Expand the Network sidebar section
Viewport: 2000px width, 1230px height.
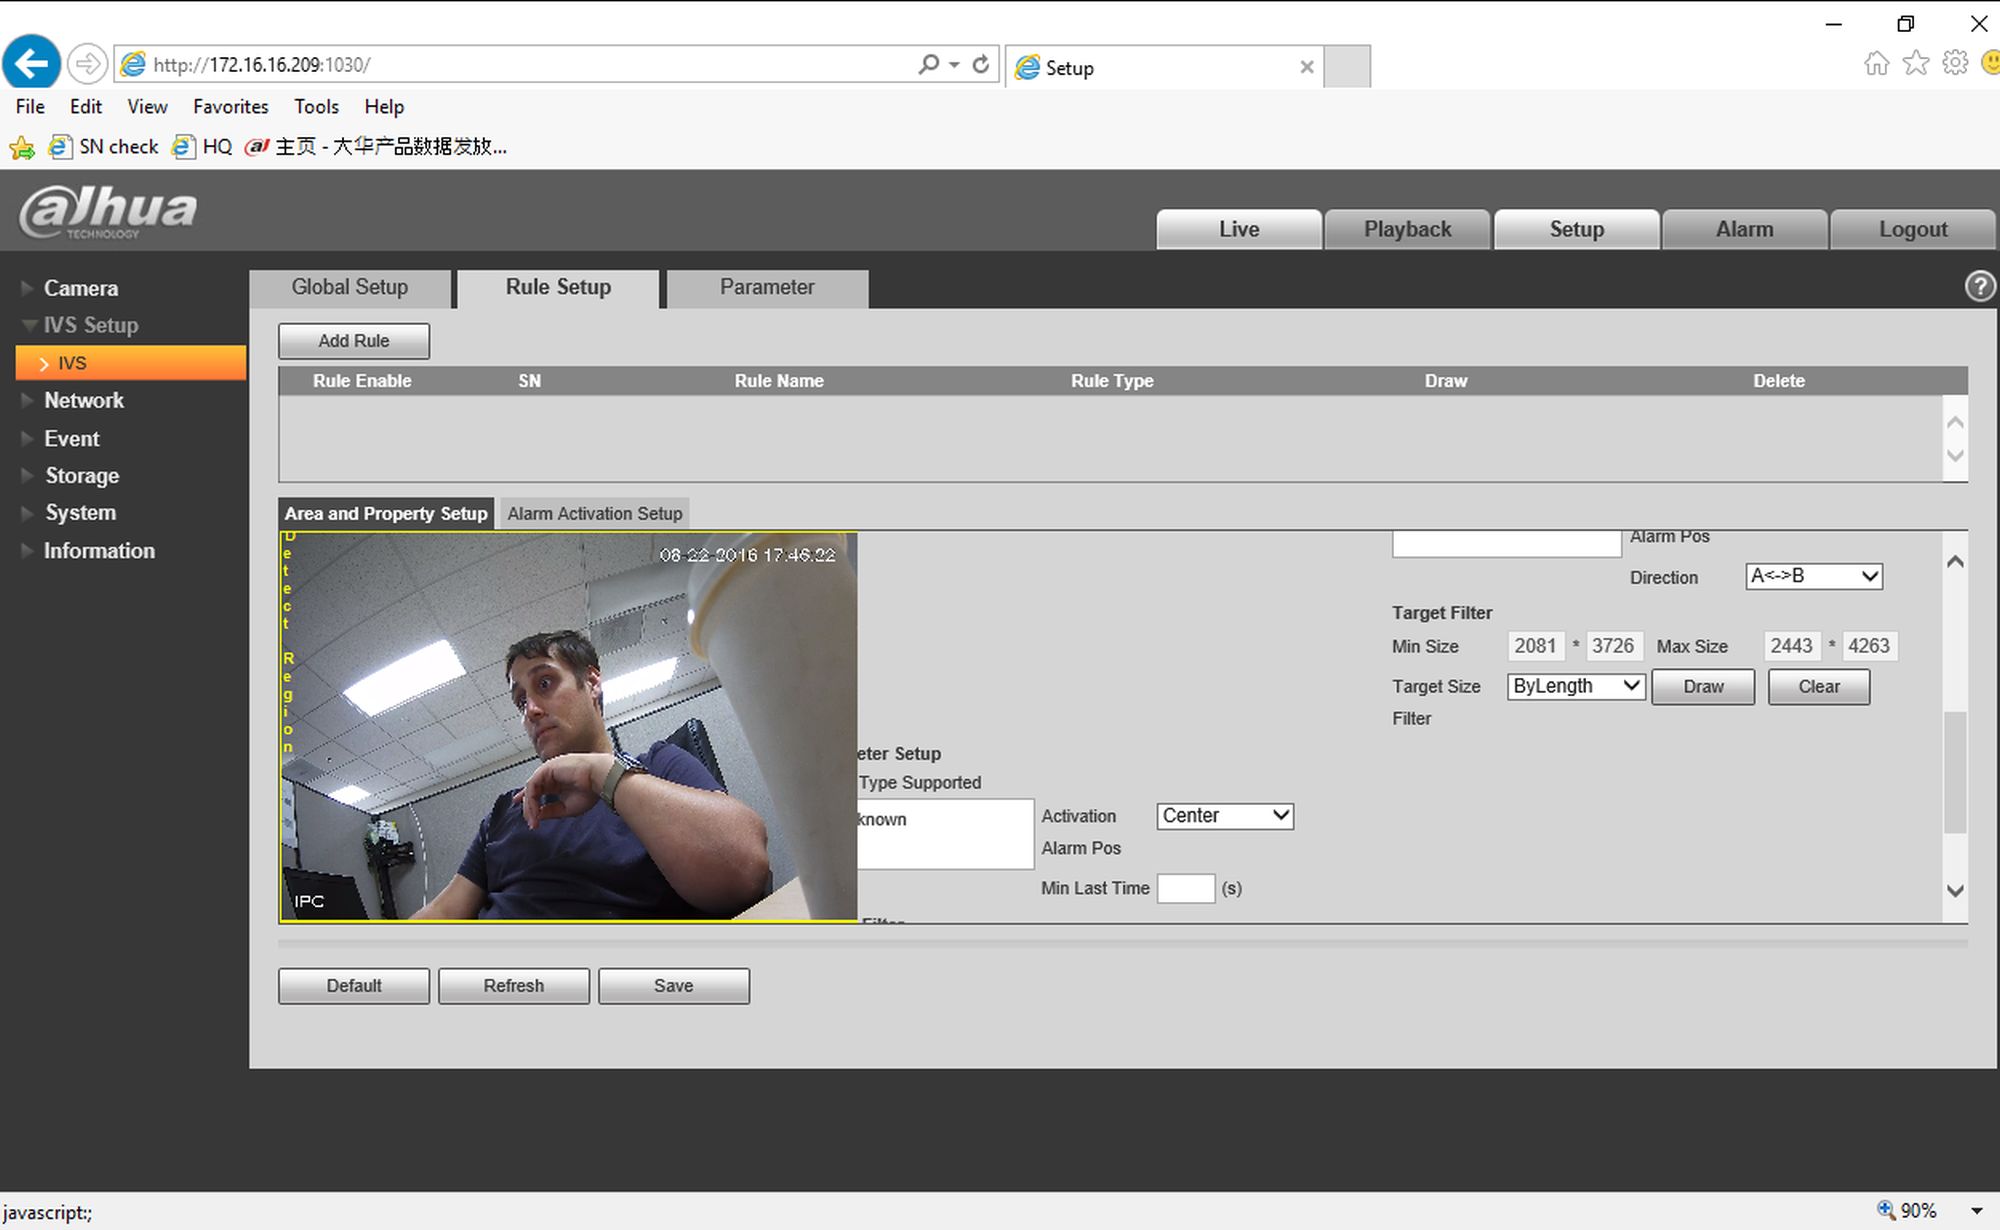pos(83,400)
